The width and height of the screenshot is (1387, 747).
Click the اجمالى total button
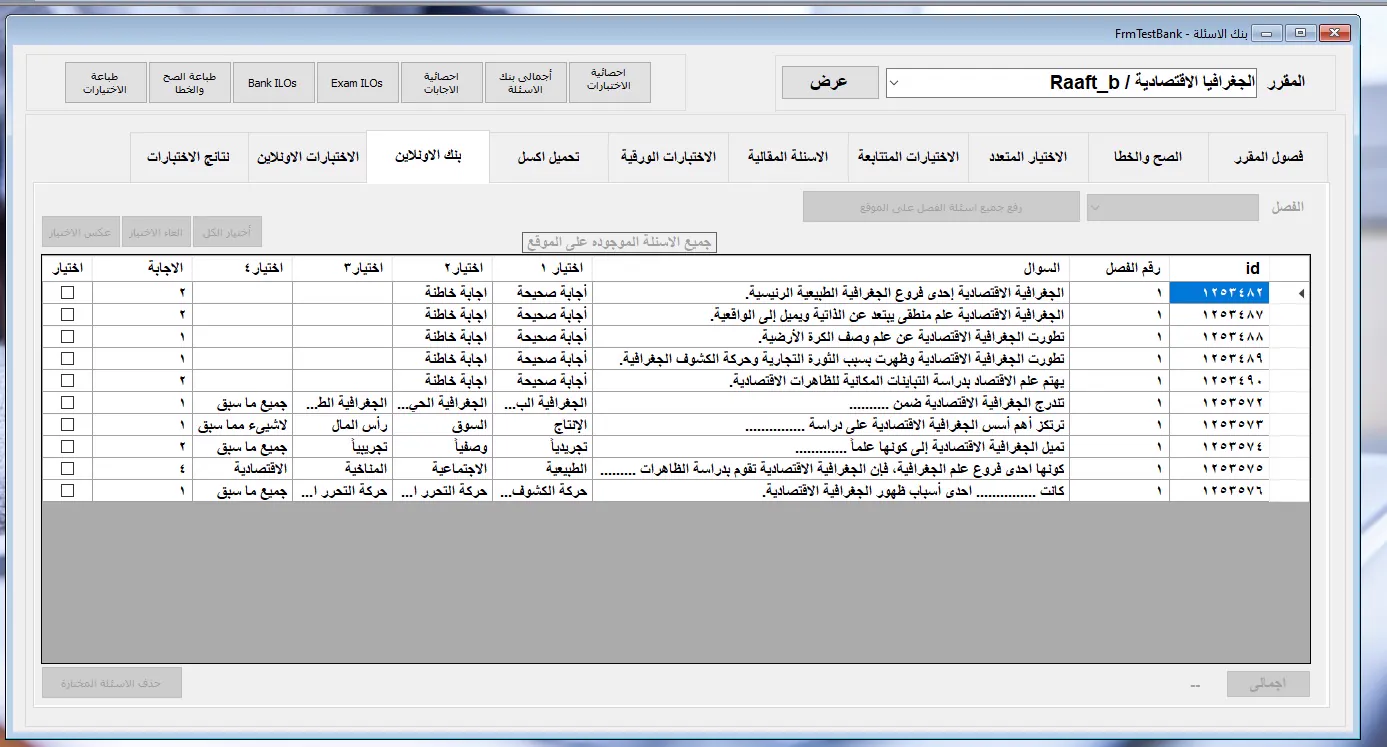(x=1268, y=685)
